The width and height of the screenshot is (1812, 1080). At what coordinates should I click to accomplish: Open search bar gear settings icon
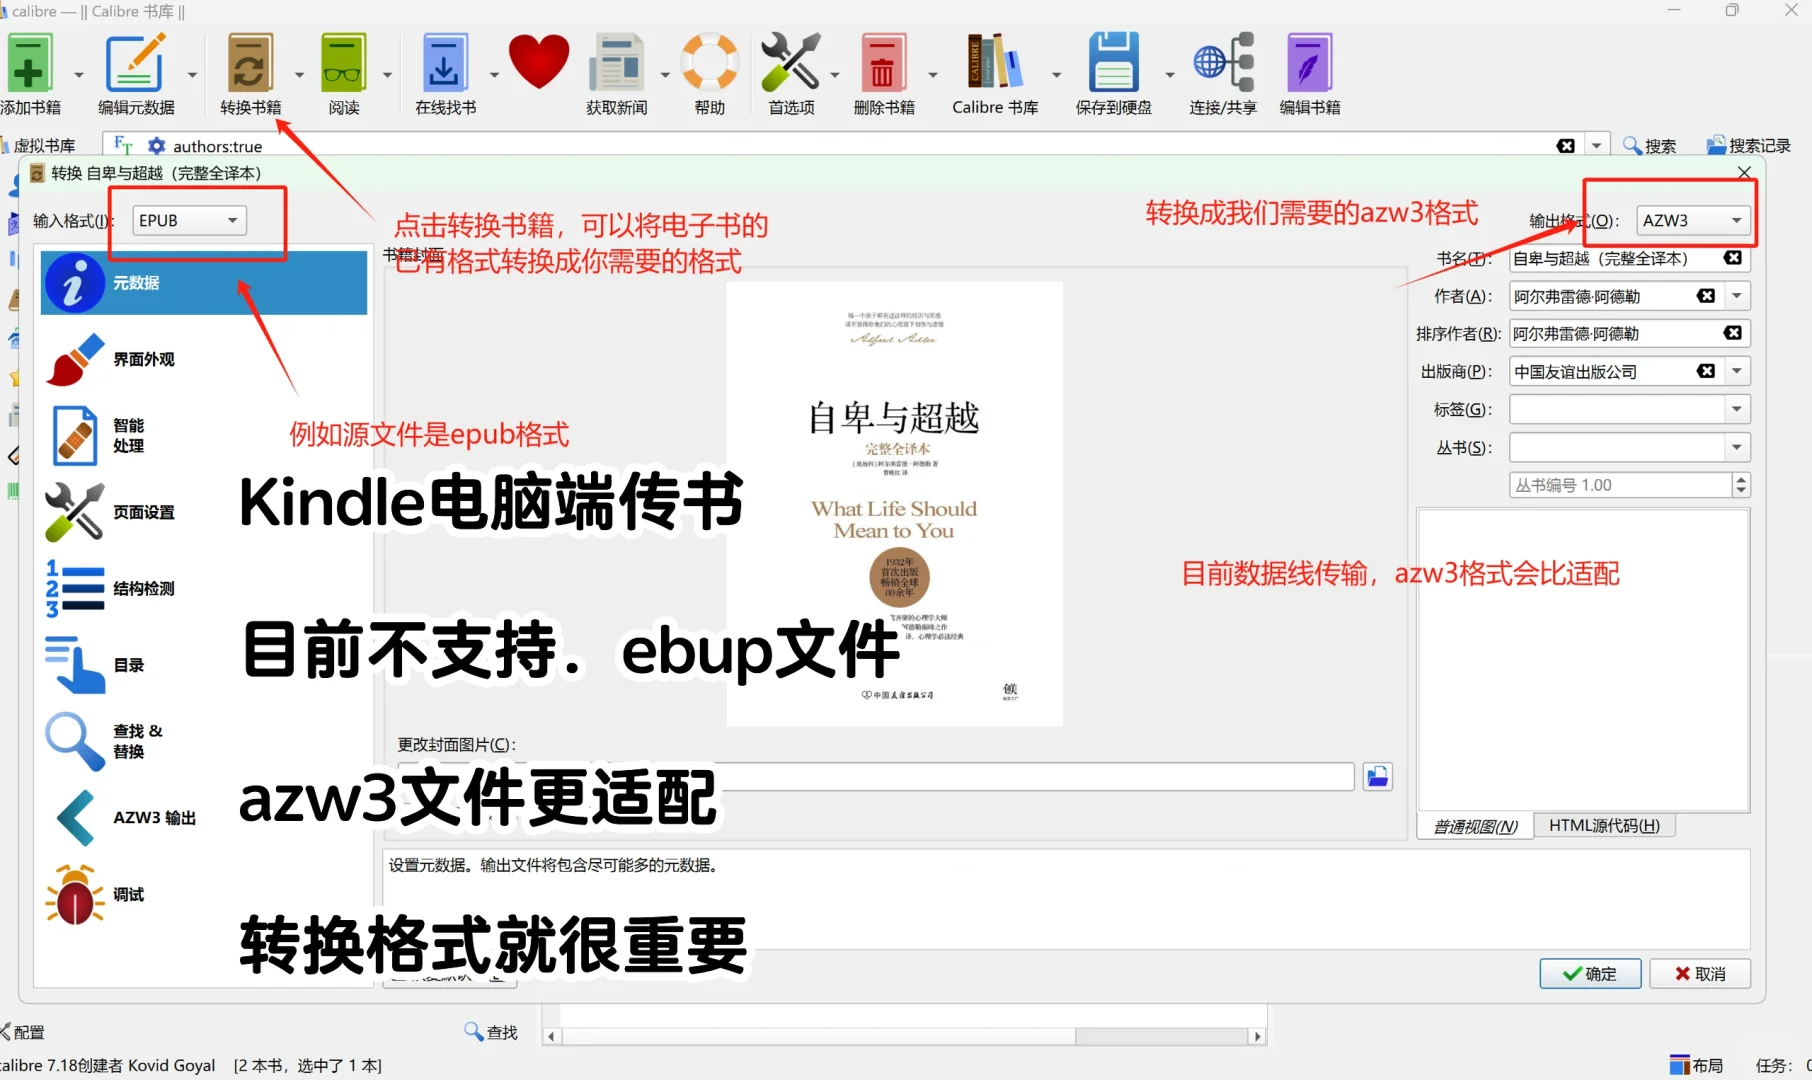click(x=157, y=146)
